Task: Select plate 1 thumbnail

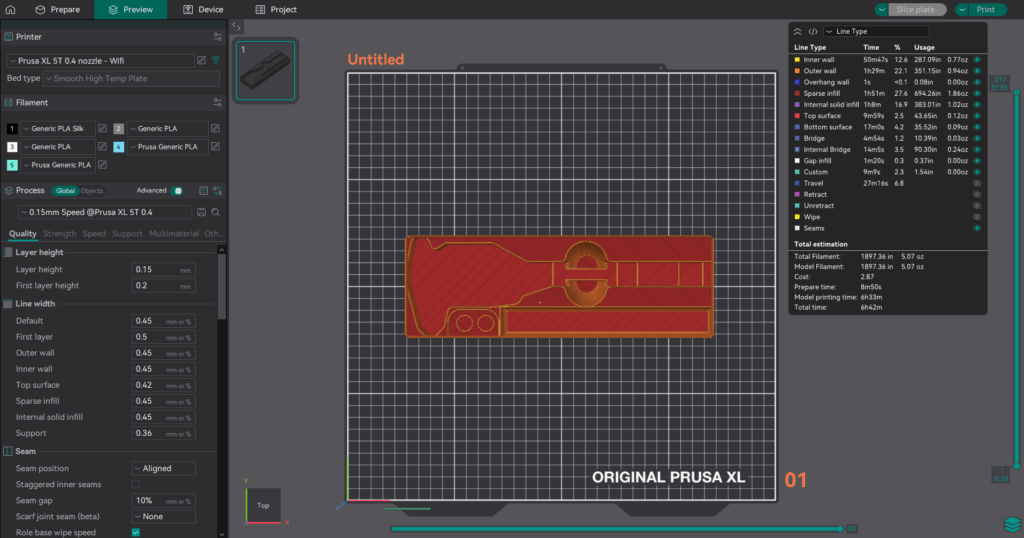Action: coord(265,70)
